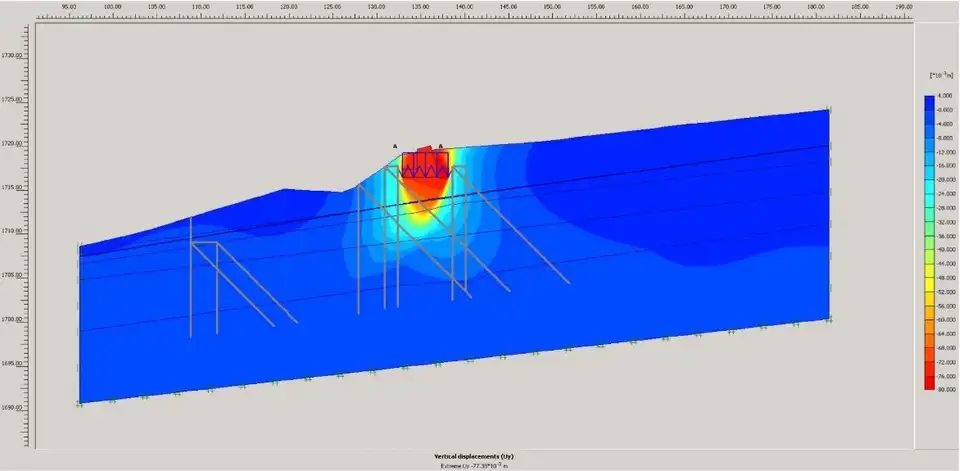Viewport: 960px width, 471px height.
Task: Click legend value -32.000
Action: coord(944,222)
